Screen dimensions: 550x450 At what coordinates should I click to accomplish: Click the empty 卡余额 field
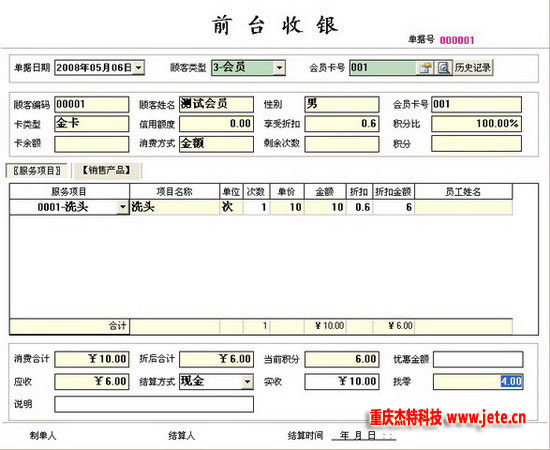pyautogui.click(x=92, y=144)
